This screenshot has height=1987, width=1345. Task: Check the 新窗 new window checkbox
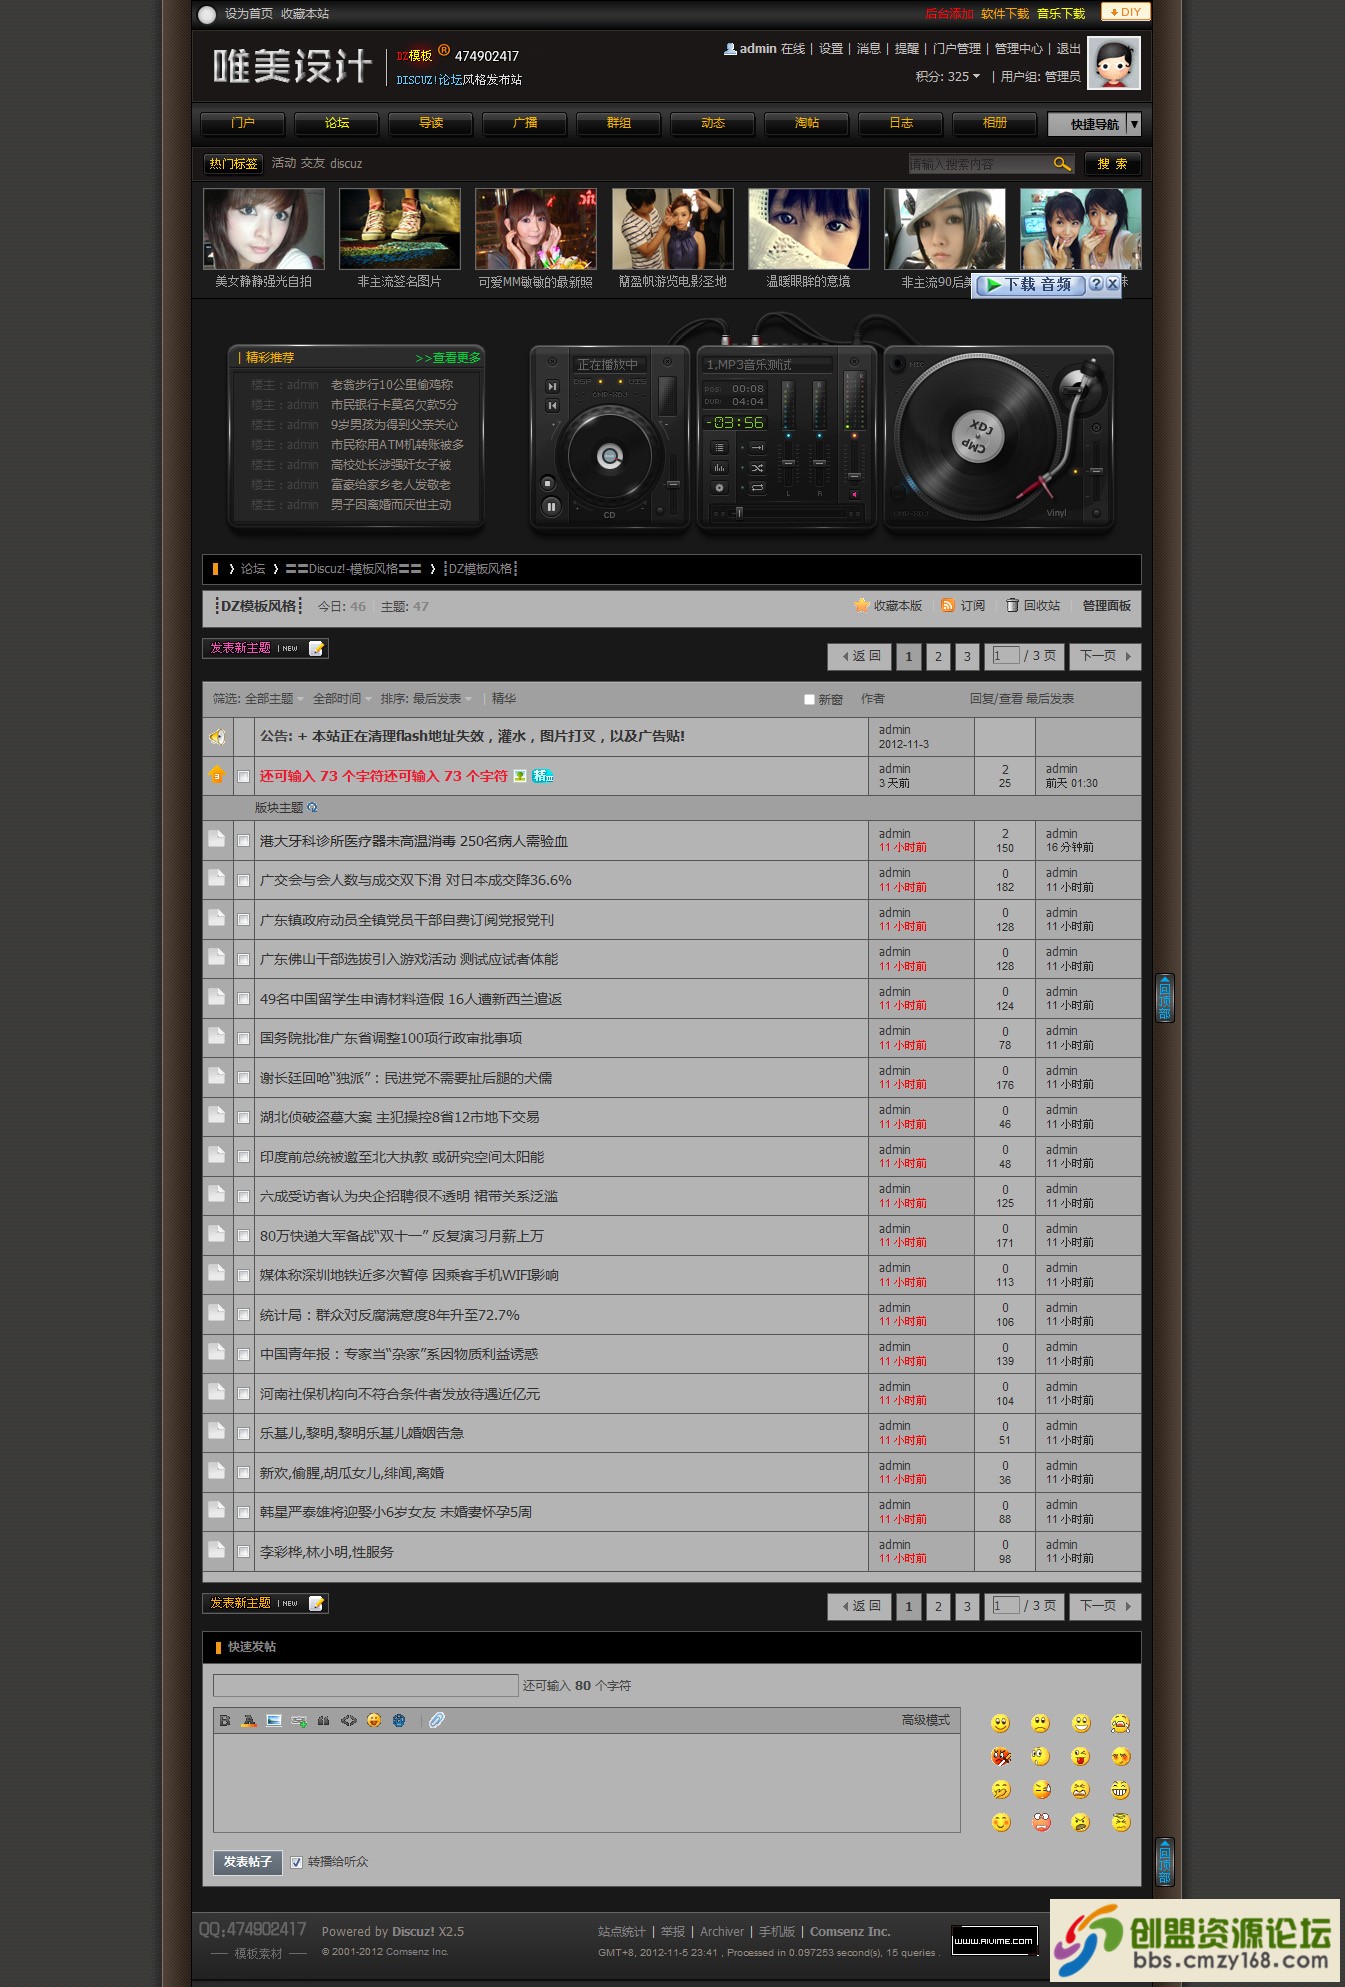[x=809, y=700]
